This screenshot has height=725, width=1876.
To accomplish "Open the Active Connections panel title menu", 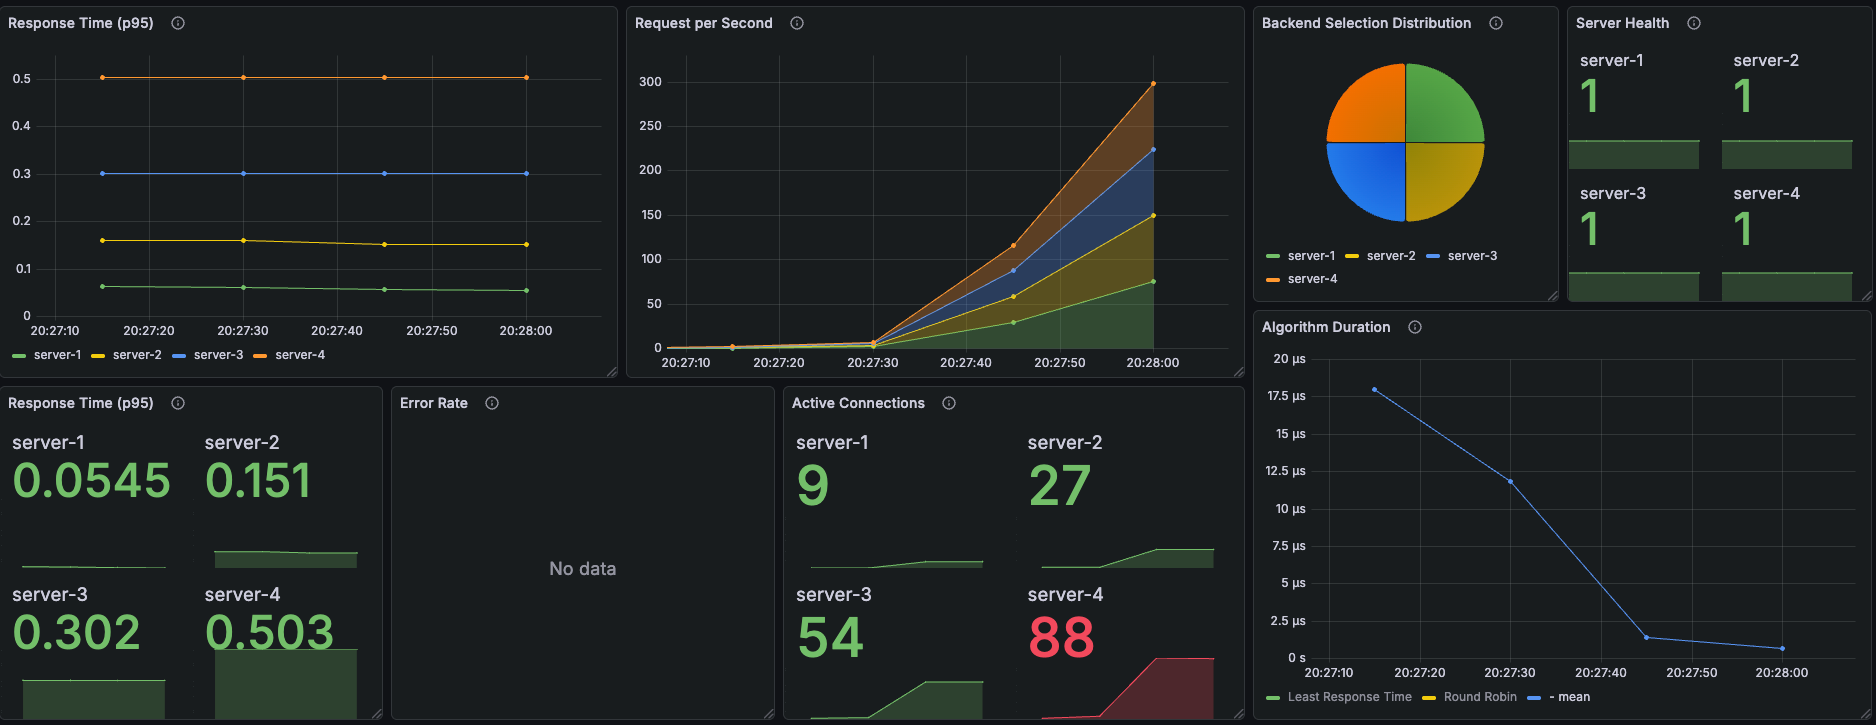I will pyautogui.click(x=858, y=403).
